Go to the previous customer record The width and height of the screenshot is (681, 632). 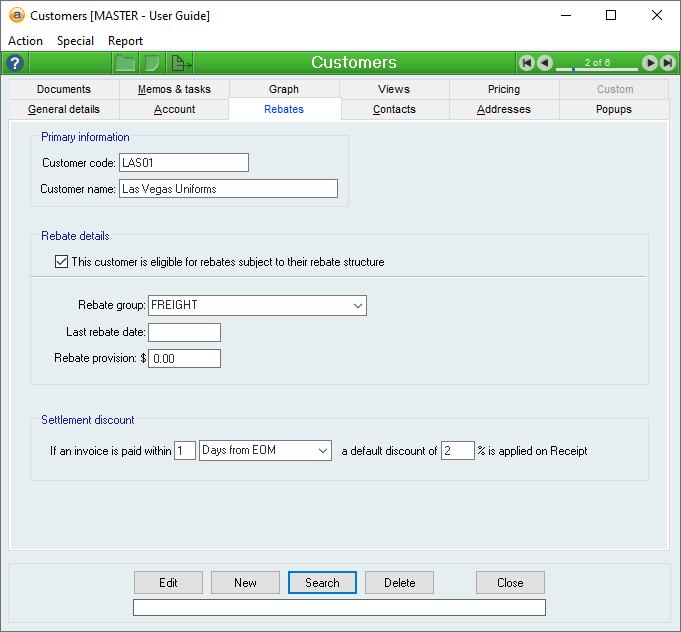click(x=545, y=63)
